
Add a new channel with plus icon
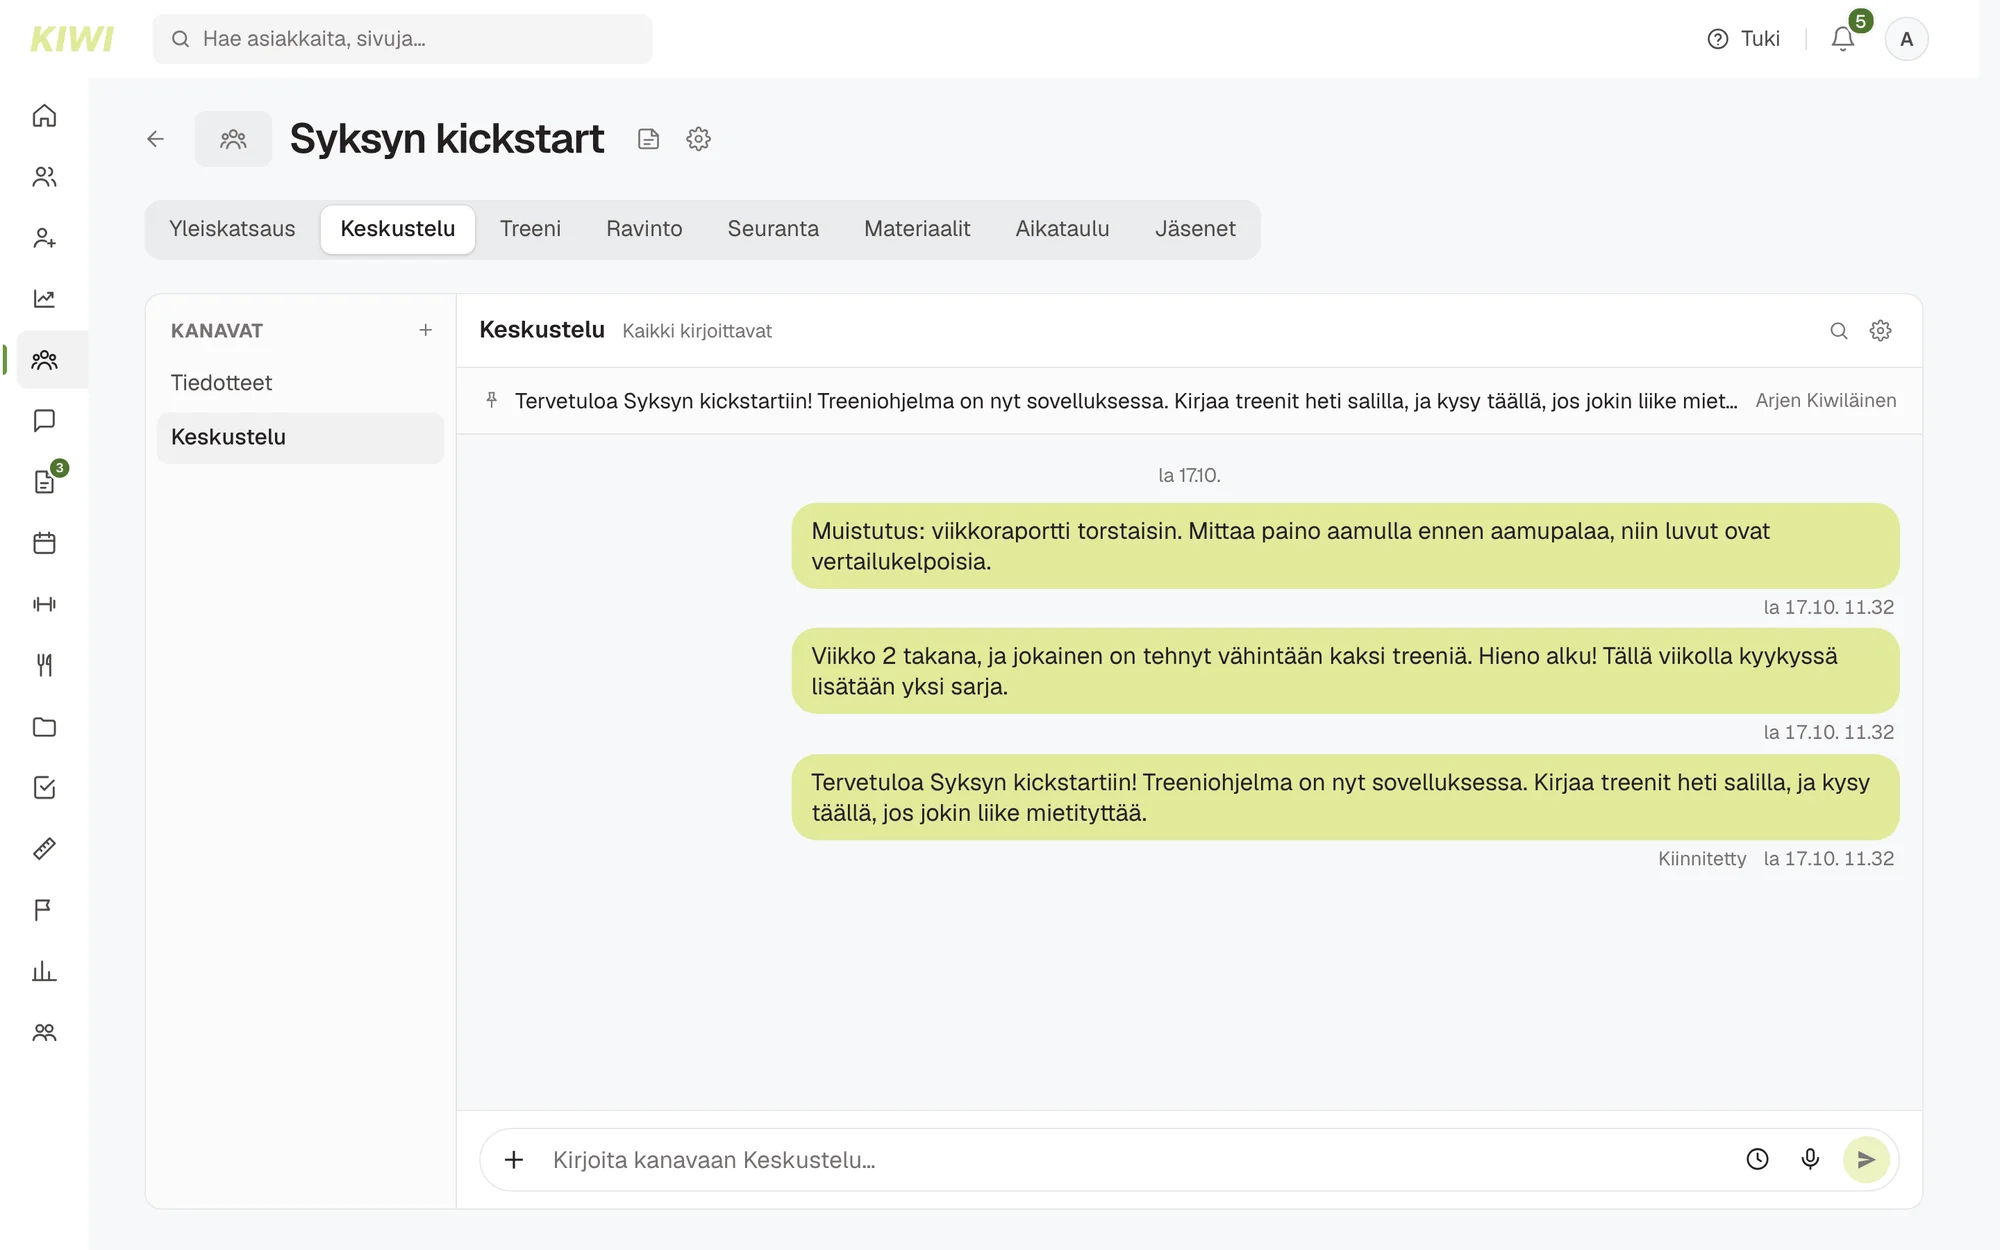click(x=425, y=330)
